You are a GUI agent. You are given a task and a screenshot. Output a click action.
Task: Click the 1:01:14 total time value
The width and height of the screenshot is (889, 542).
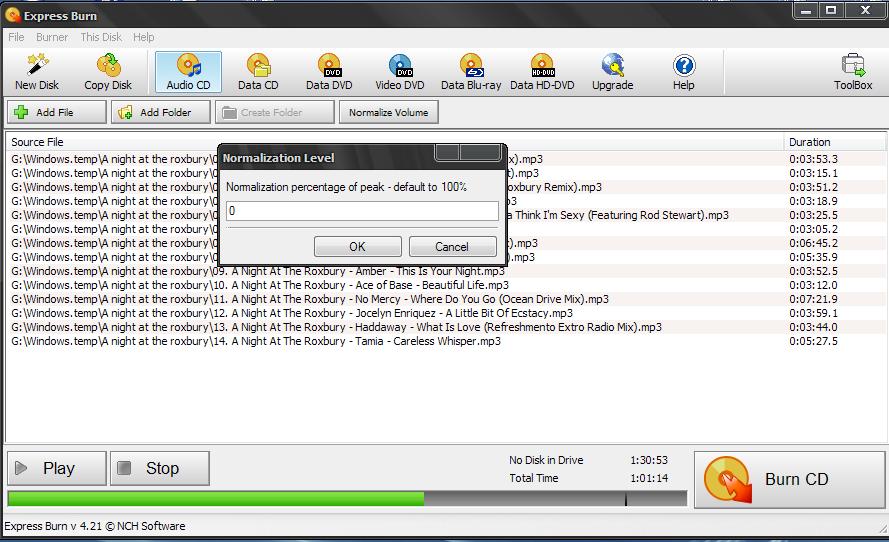pyautogui.click(x=649, y=478)
